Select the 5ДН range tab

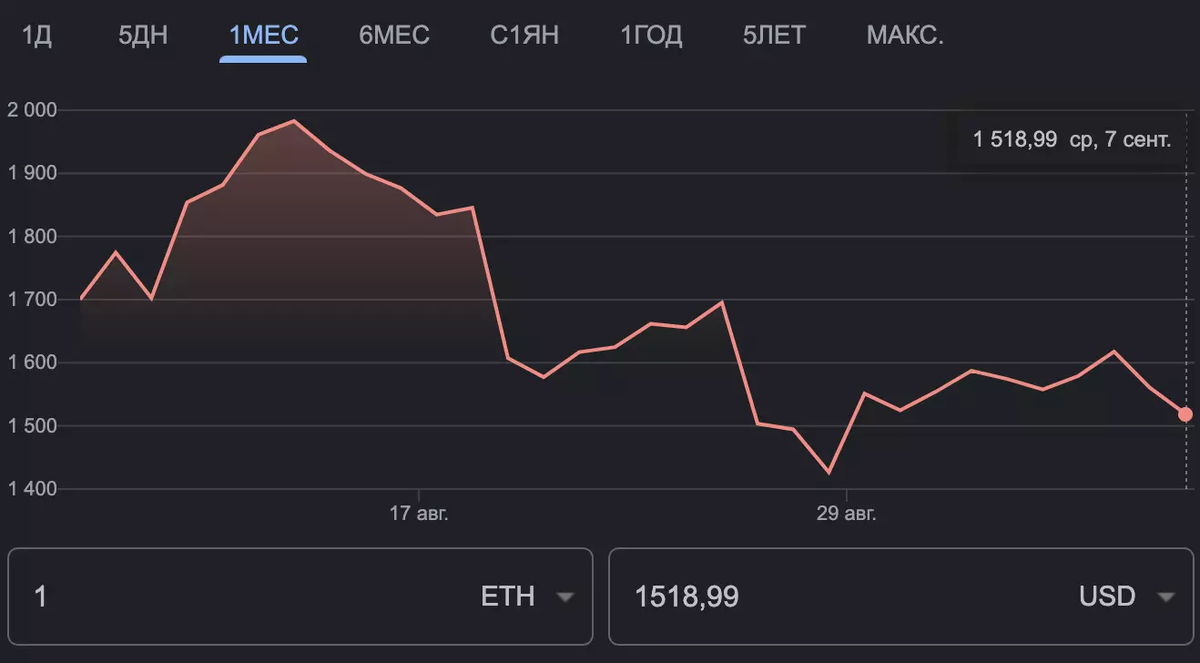point(143,36)
